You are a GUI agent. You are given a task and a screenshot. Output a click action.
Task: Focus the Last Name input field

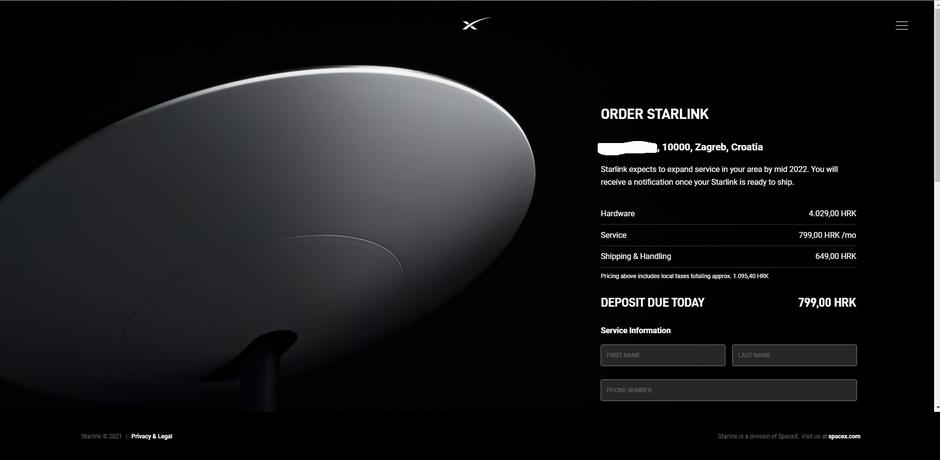tap(794, 355)
